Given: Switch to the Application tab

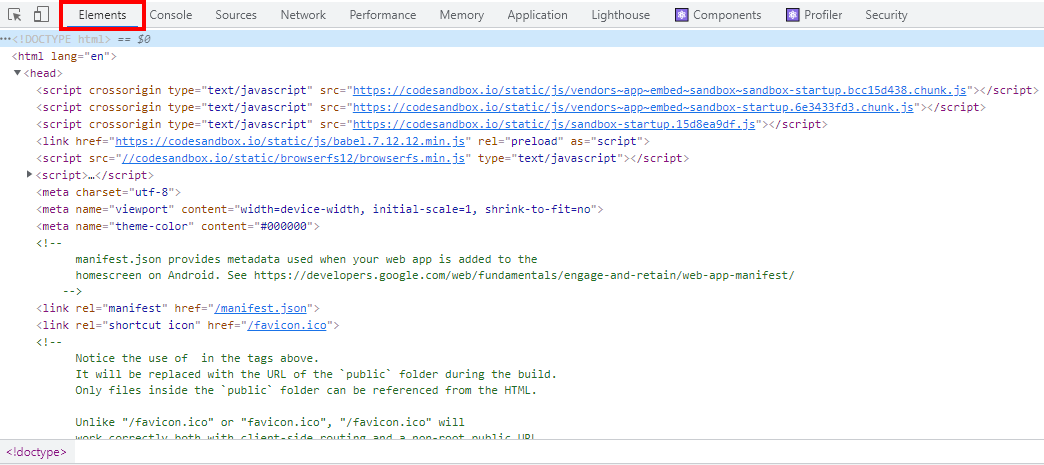Looking at the screenshot, I should click(x=537, y=15).
